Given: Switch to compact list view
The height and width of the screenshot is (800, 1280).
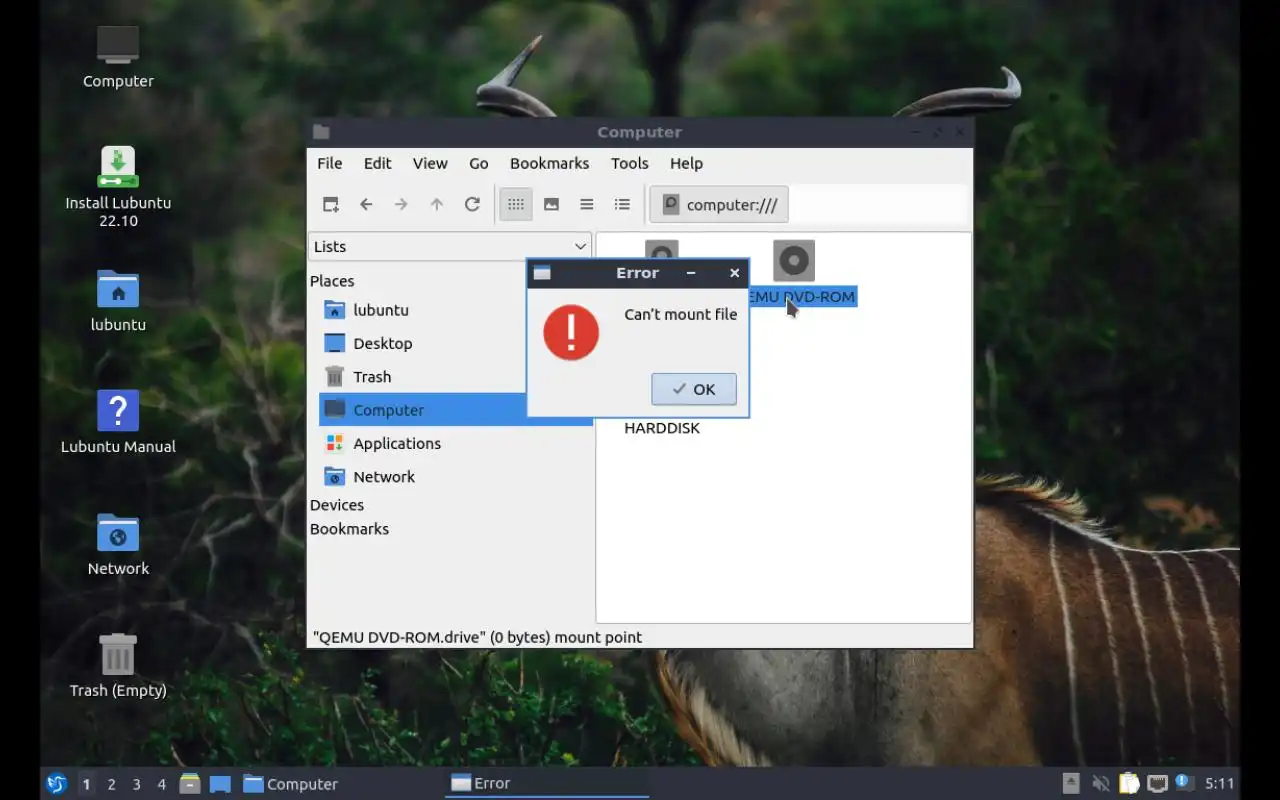Looking at the screenshot, I should click(x=587, y=204).
